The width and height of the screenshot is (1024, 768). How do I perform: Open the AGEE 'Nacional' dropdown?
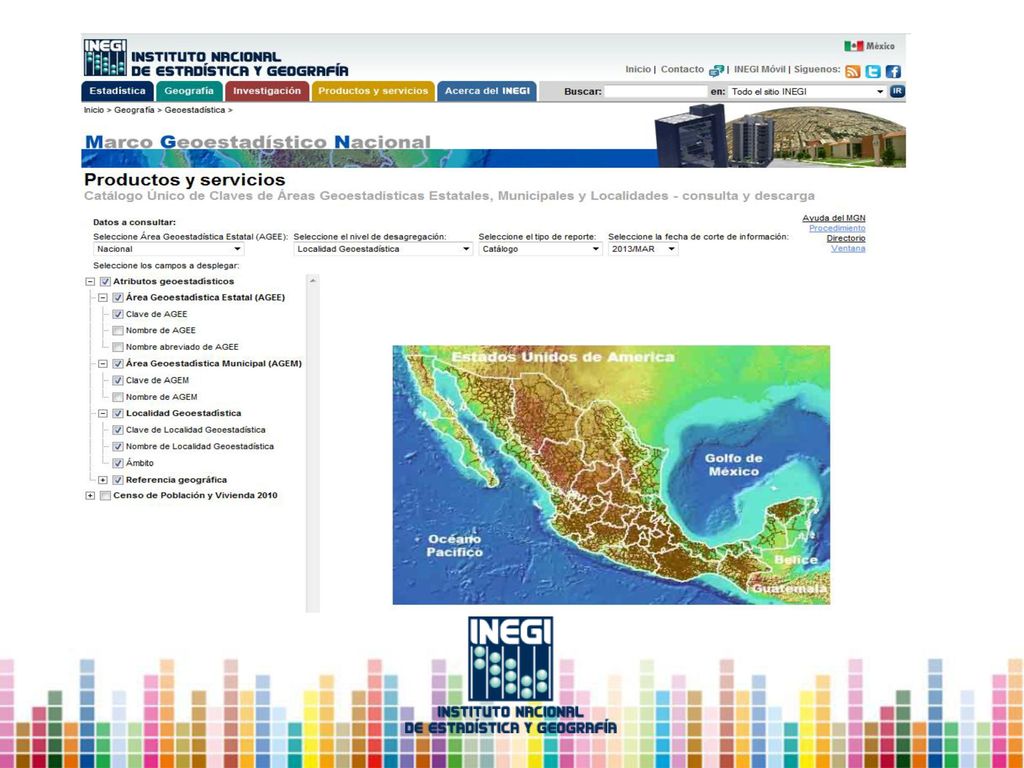click(x=168, y=249)
